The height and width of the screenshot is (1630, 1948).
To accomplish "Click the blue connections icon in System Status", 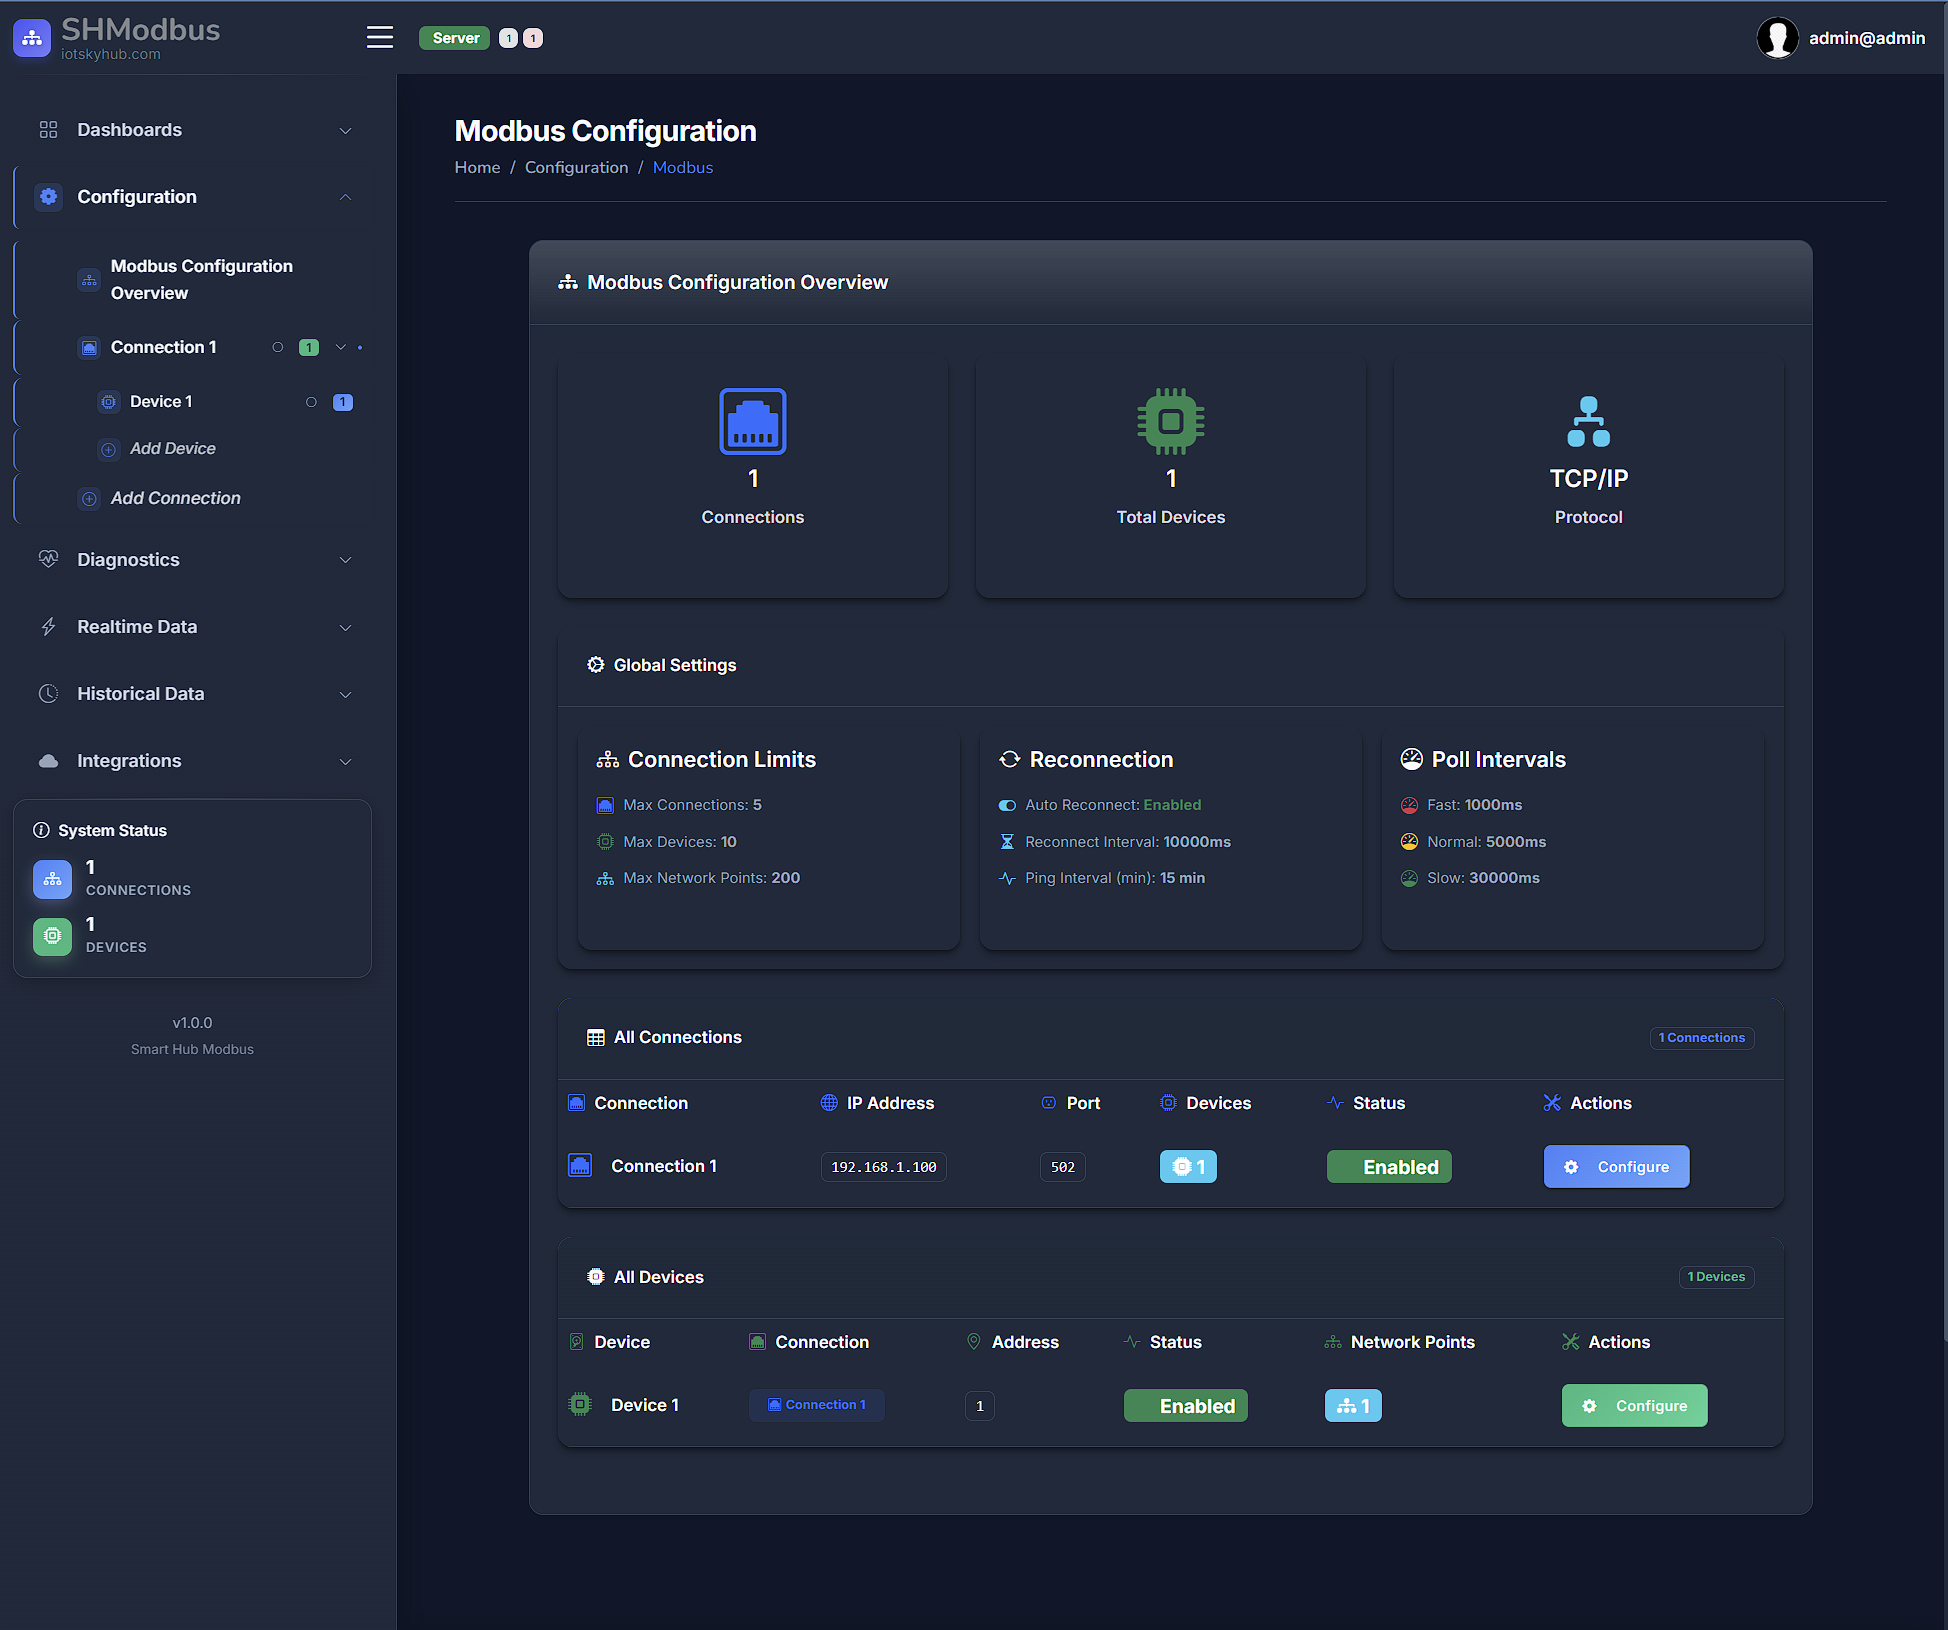I will (x=52, y=879).
